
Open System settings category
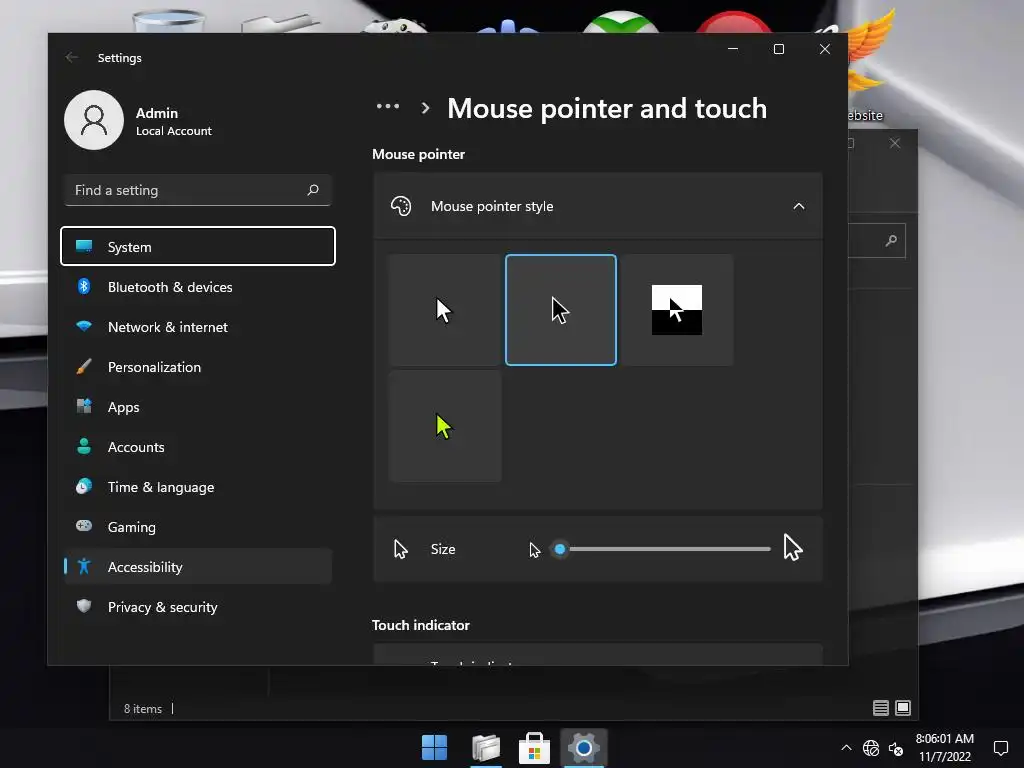[x=197, y=246]
